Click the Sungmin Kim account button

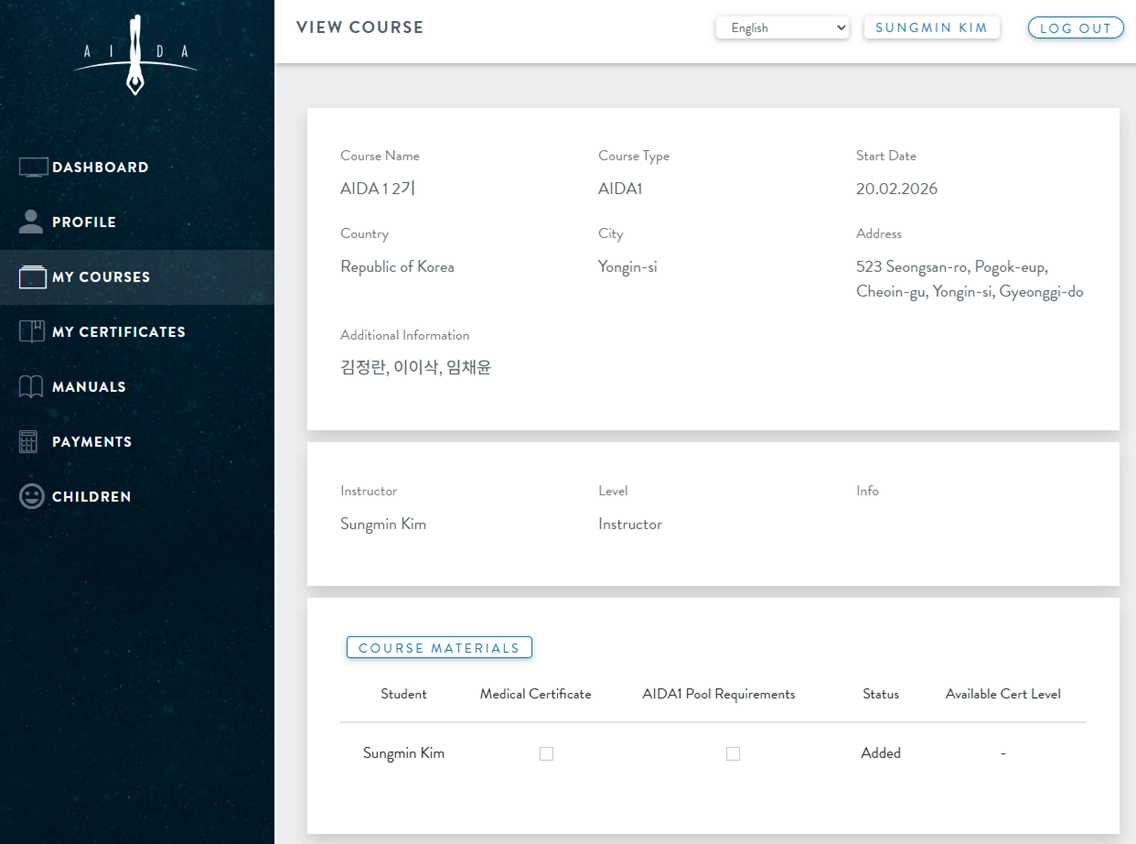(932, 28)
